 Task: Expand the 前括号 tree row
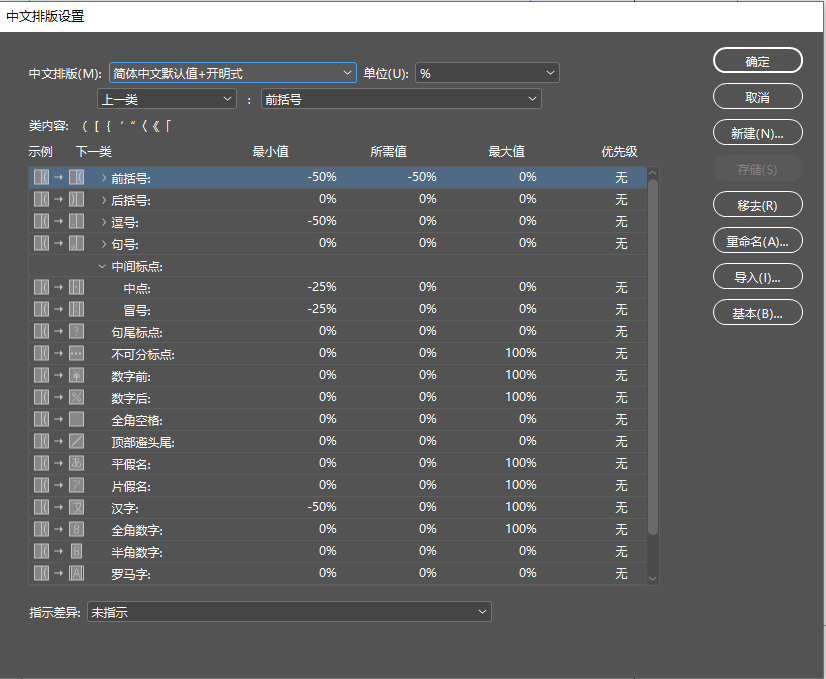point(104,178)
